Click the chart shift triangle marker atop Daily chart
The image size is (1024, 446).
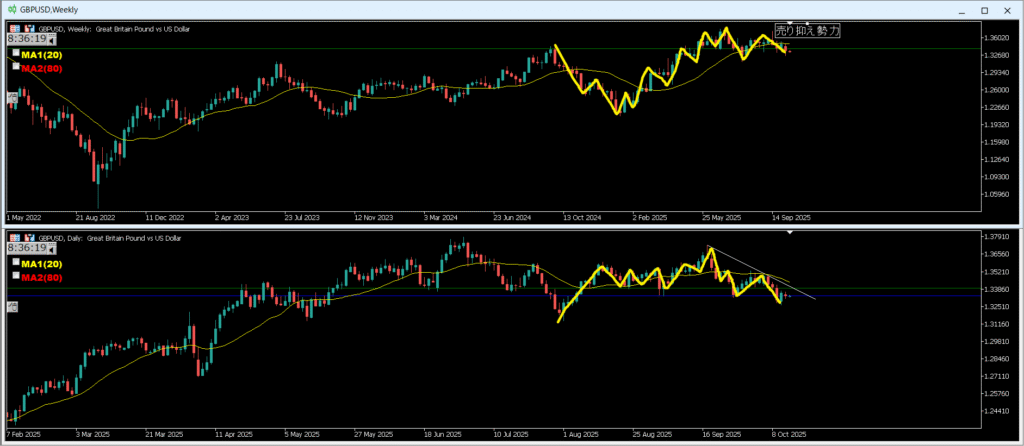[790, 233]
